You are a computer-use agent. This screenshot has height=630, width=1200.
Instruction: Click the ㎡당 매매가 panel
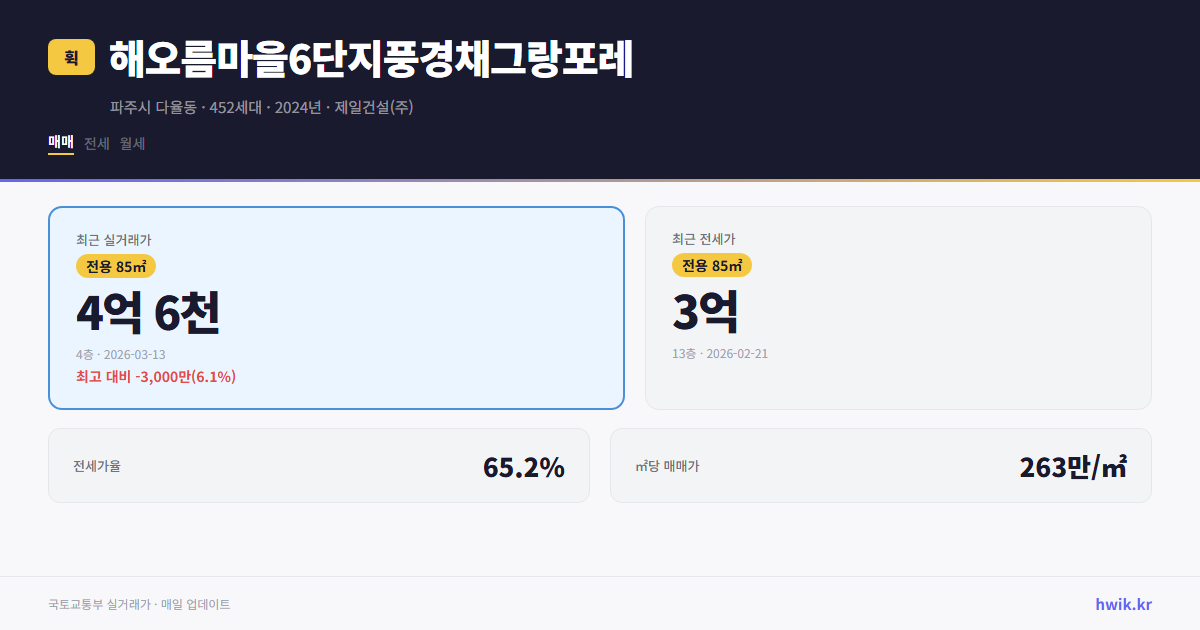coord(880,465)
